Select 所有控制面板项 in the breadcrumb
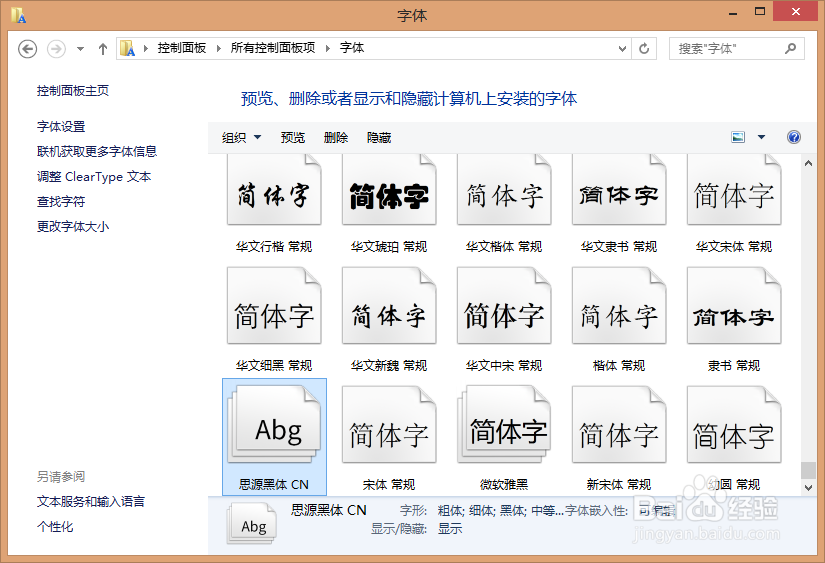 tap(273, 48)
